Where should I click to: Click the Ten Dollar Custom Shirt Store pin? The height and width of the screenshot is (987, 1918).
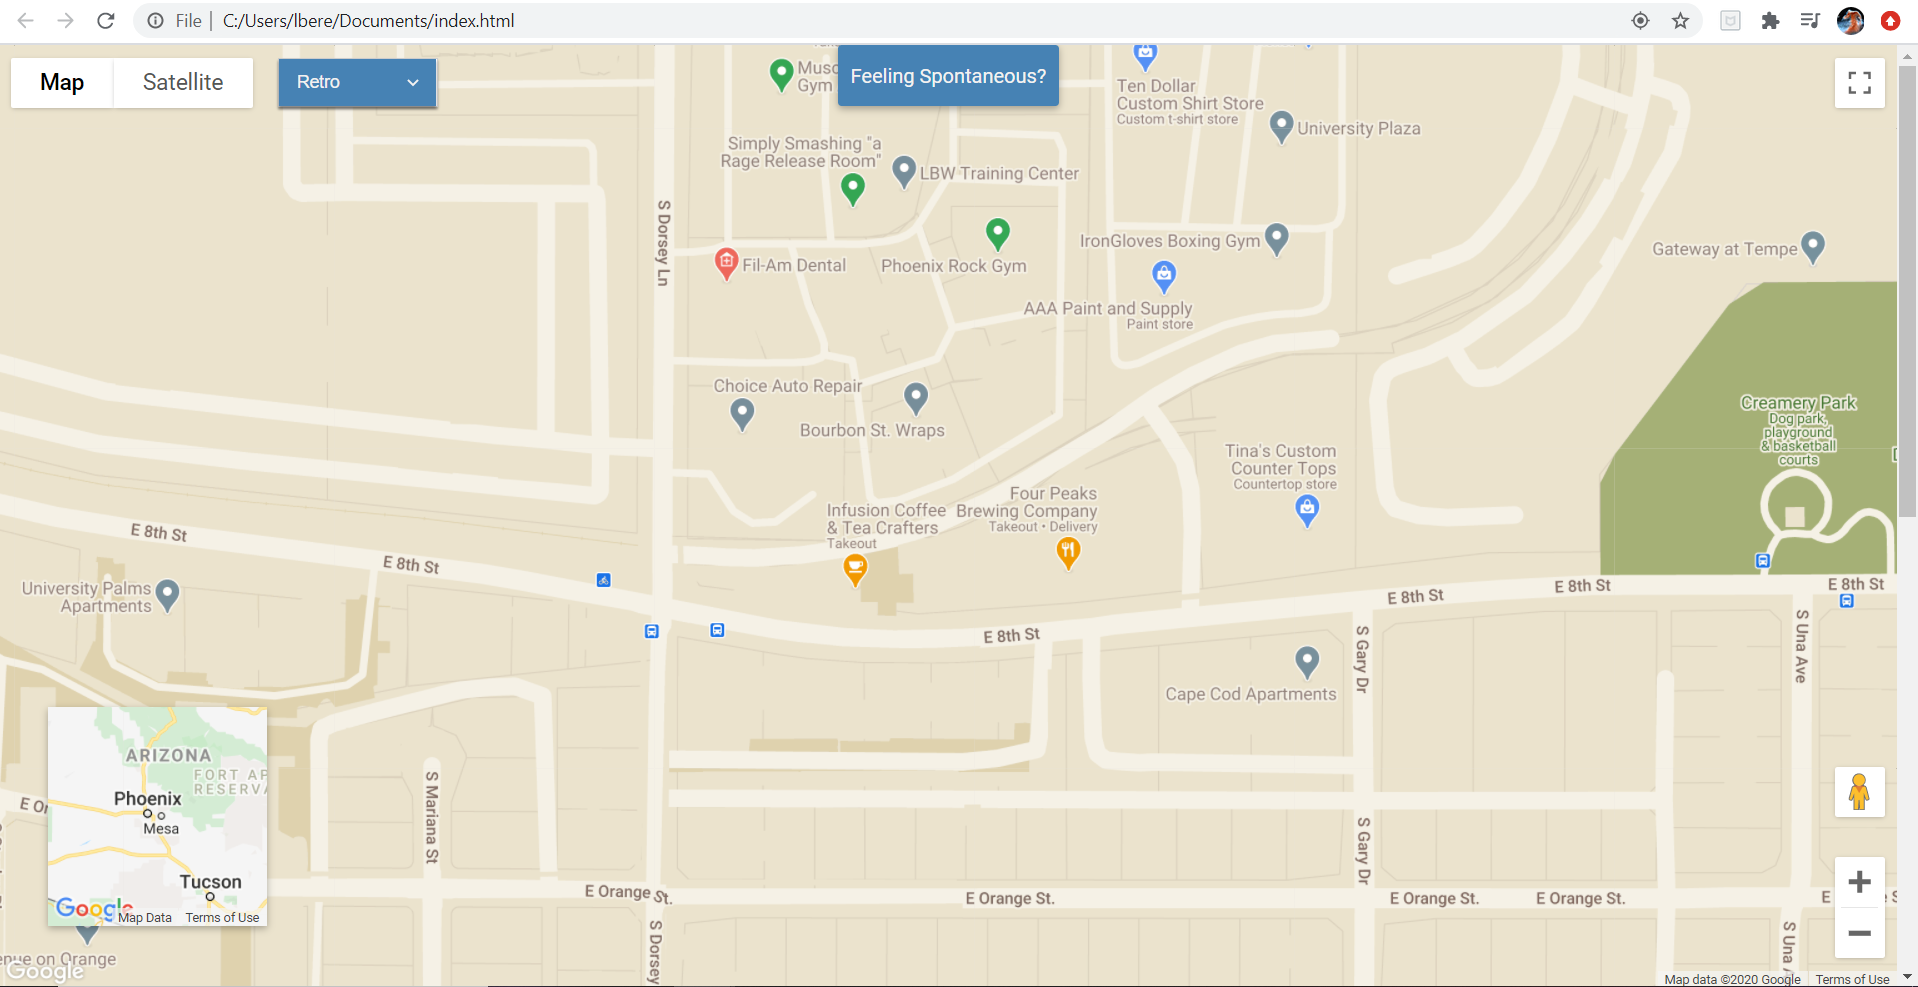pyautogui.click(x=1145, y=56)
